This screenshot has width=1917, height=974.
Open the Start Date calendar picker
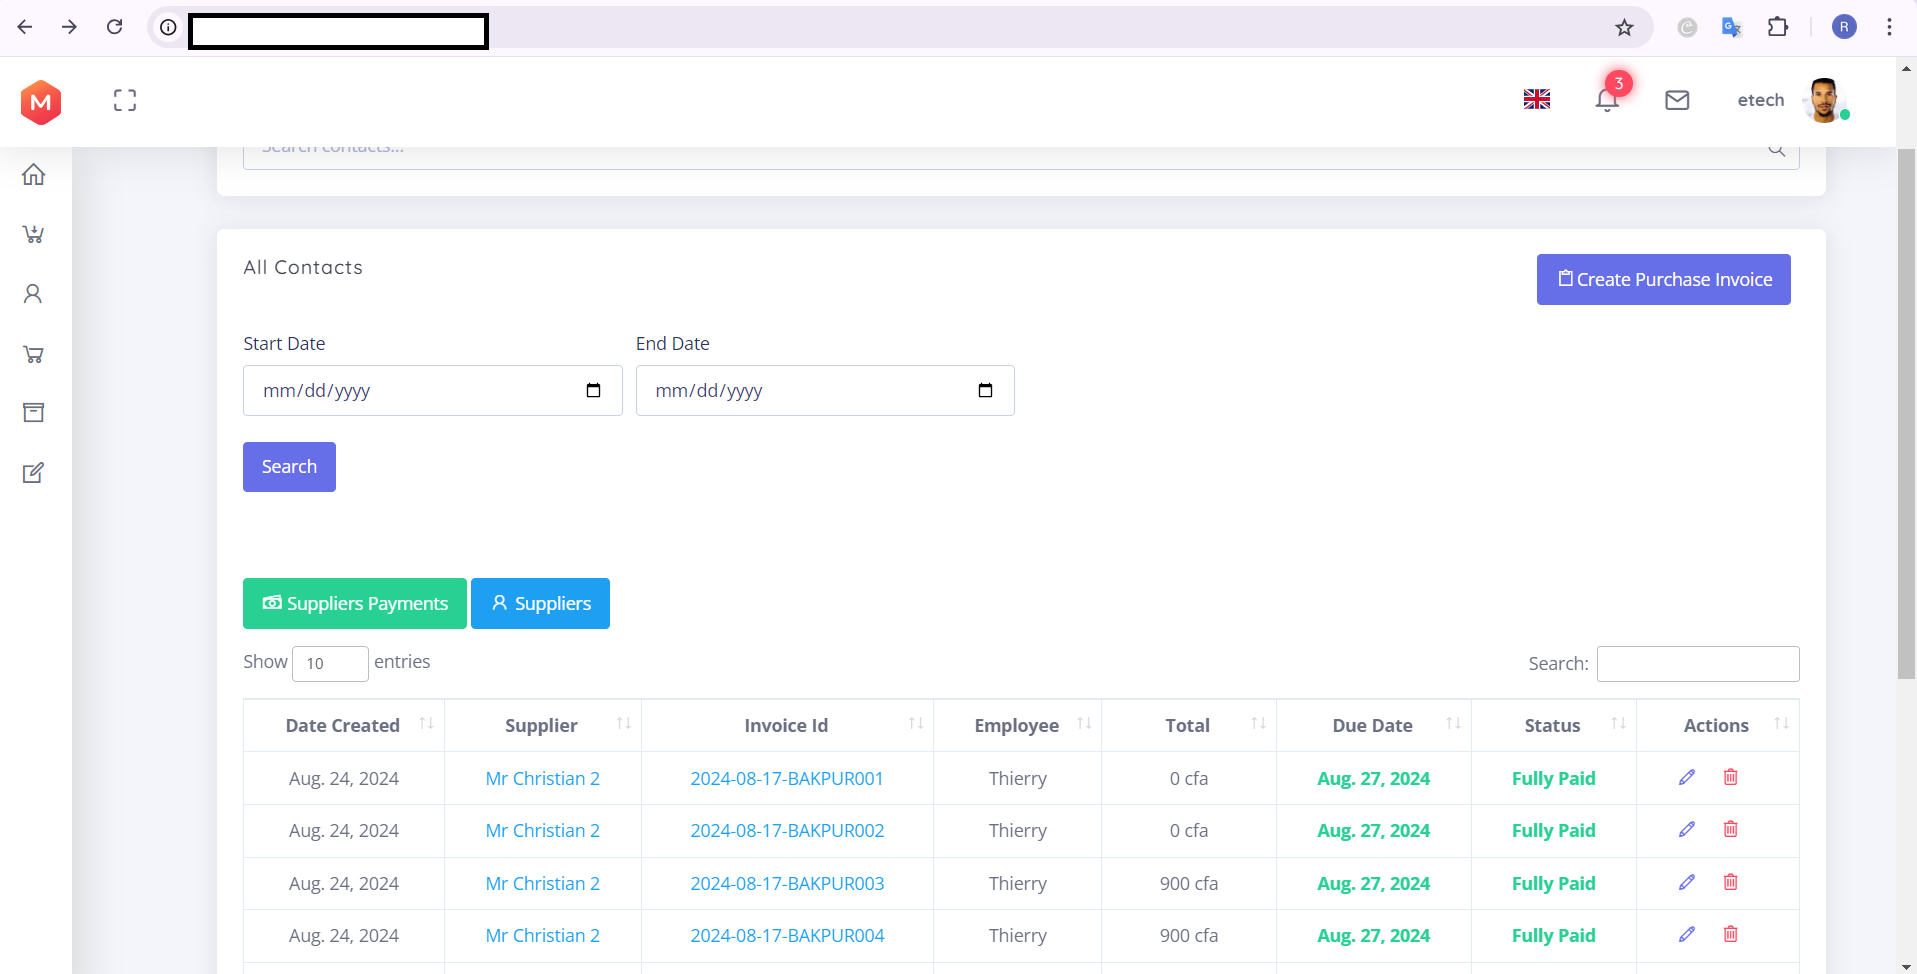point(593,390)
